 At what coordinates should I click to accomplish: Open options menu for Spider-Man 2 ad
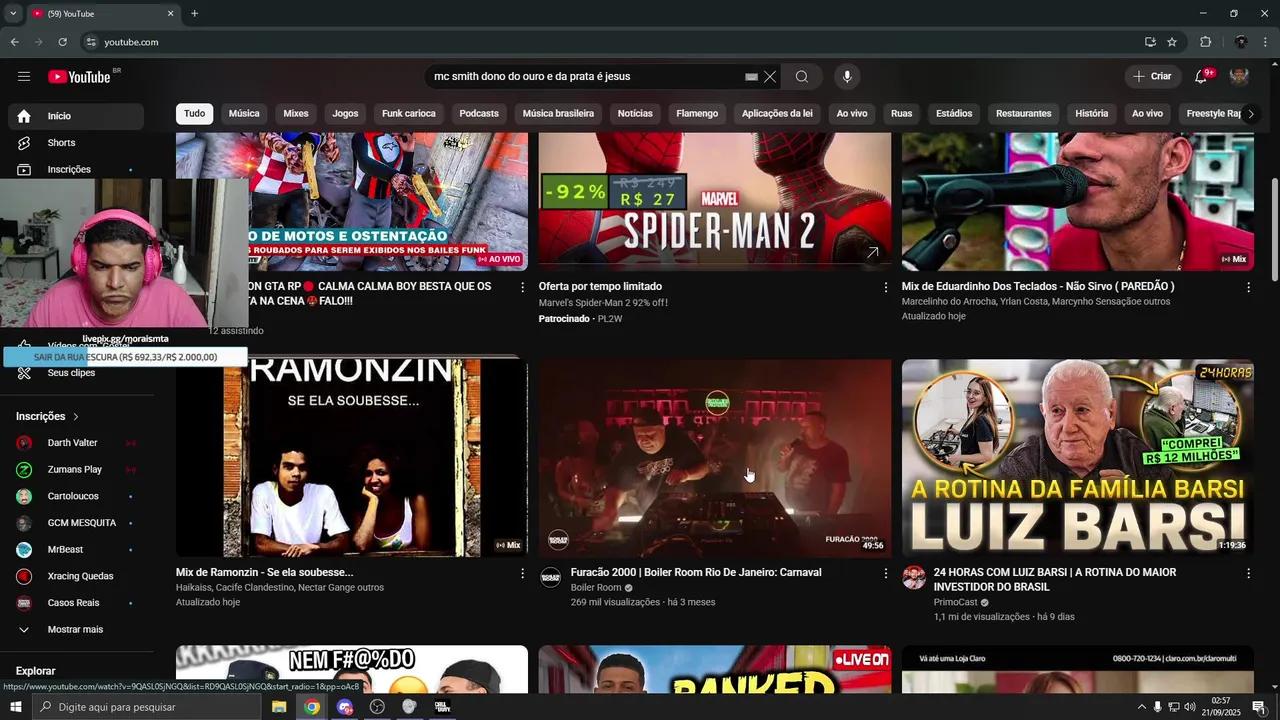point(885,287)
